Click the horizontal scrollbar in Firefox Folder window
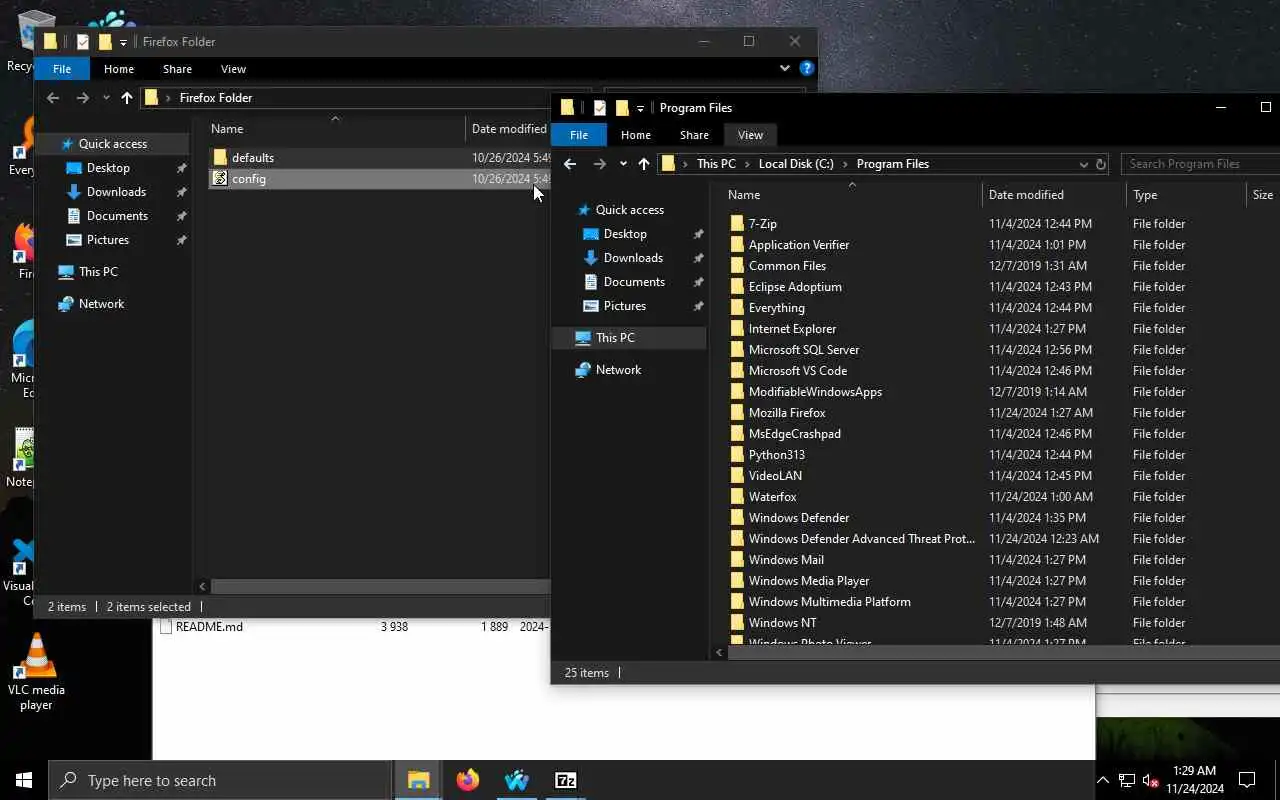The height and width of the screenshot is (800, 1280). click(380, 587)
